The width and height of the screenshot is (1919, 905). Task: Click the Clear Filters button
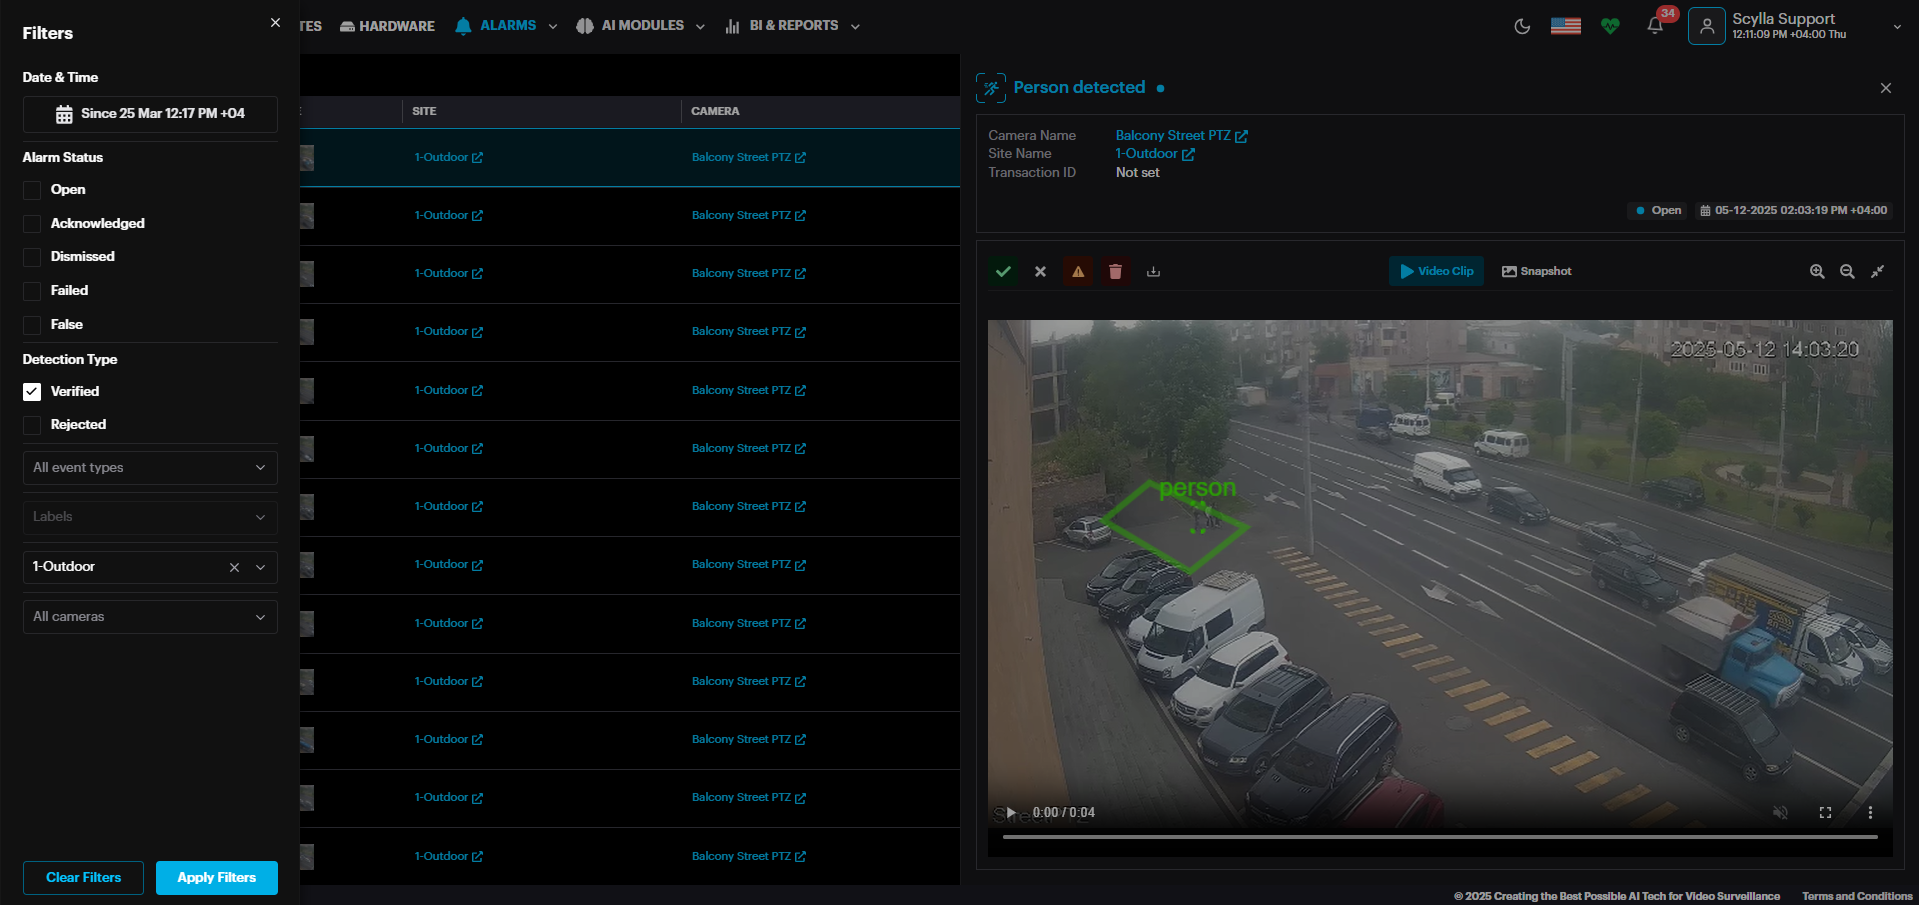pos(83,877)
